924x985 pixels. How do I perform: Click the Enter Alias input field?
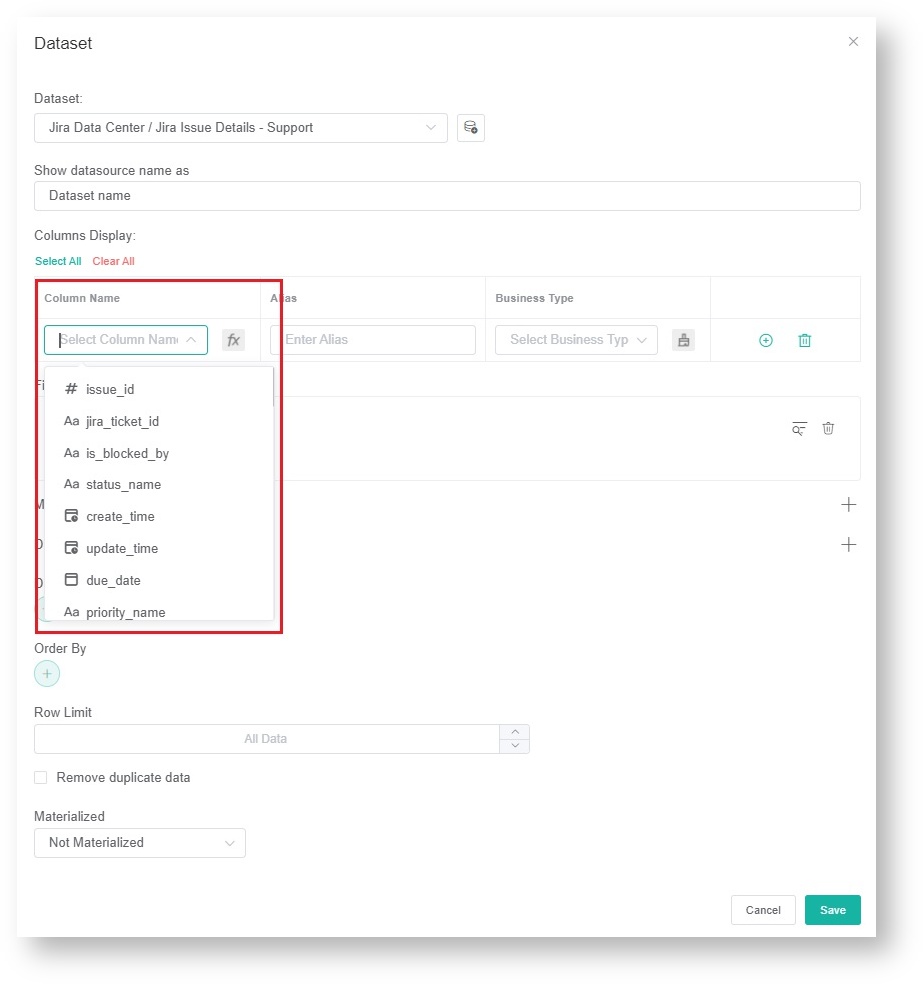coord(372,340)
